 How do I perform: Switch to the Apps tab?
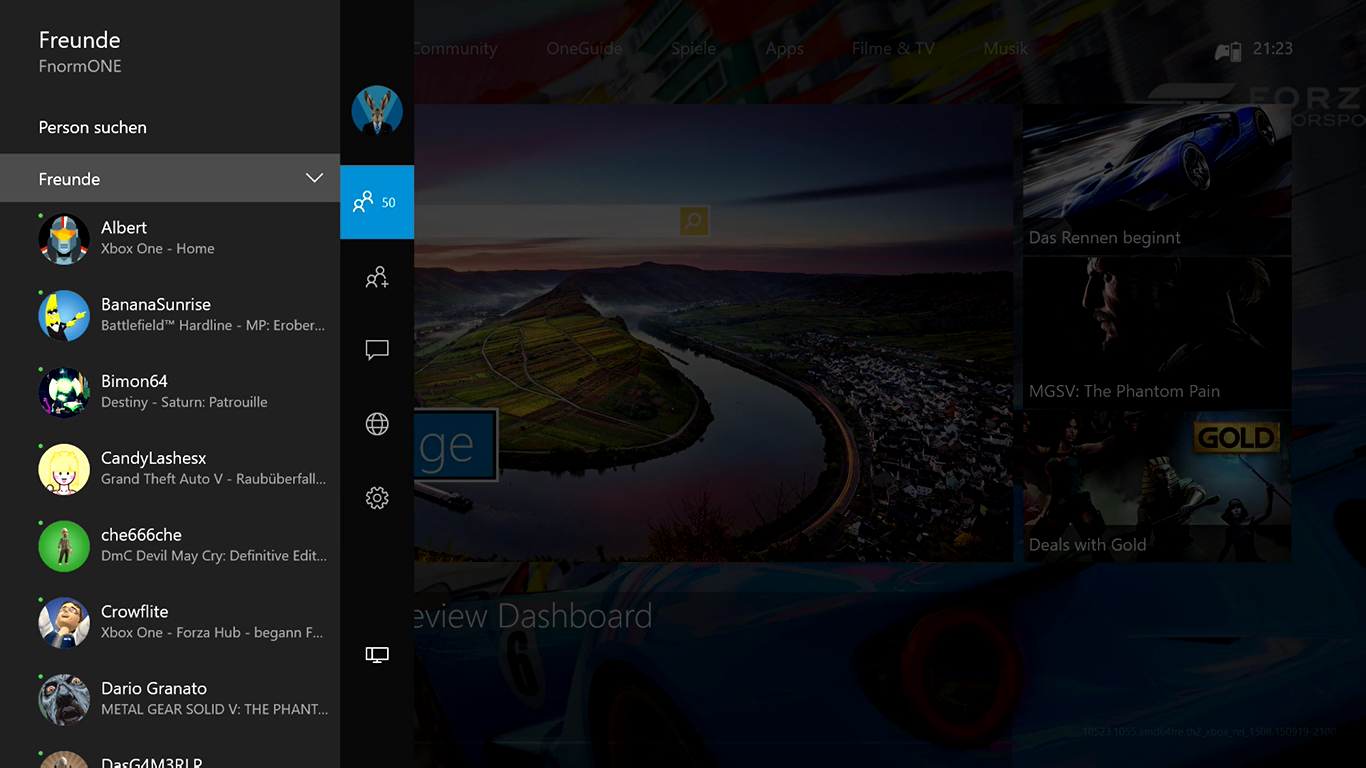tap(785, 49)
